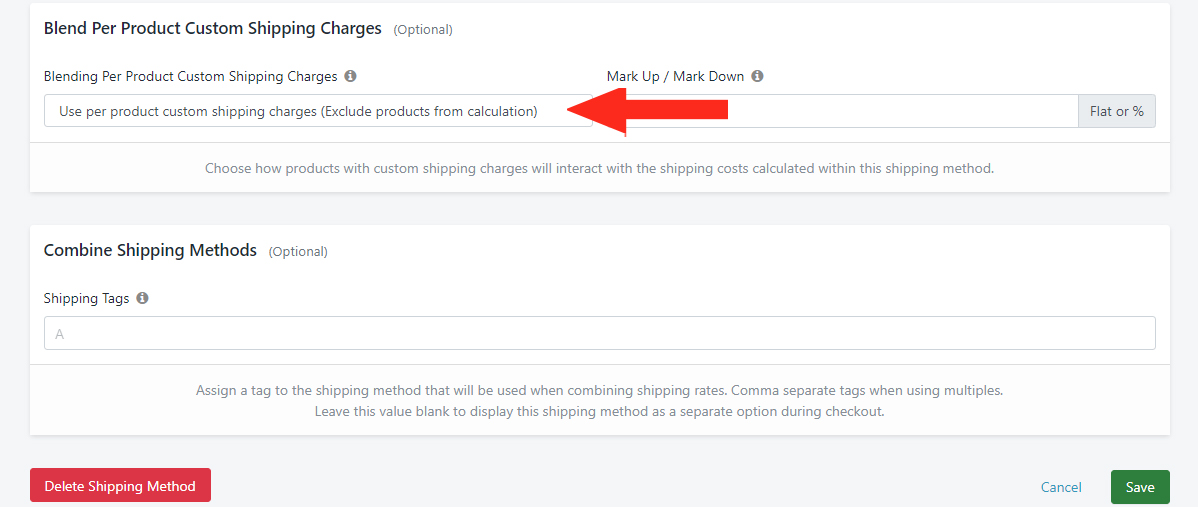
Task: Click info icon beside Blending Per Product label
Action: click(350, 76)
